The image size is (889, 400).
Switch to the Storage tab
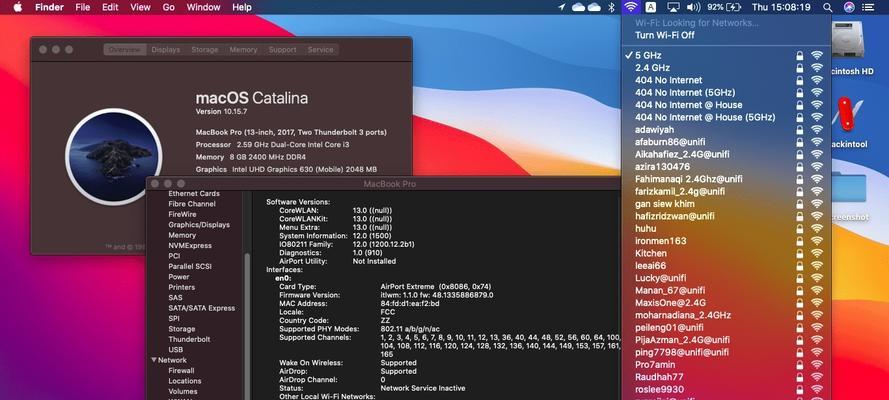(x=205, y=50)
